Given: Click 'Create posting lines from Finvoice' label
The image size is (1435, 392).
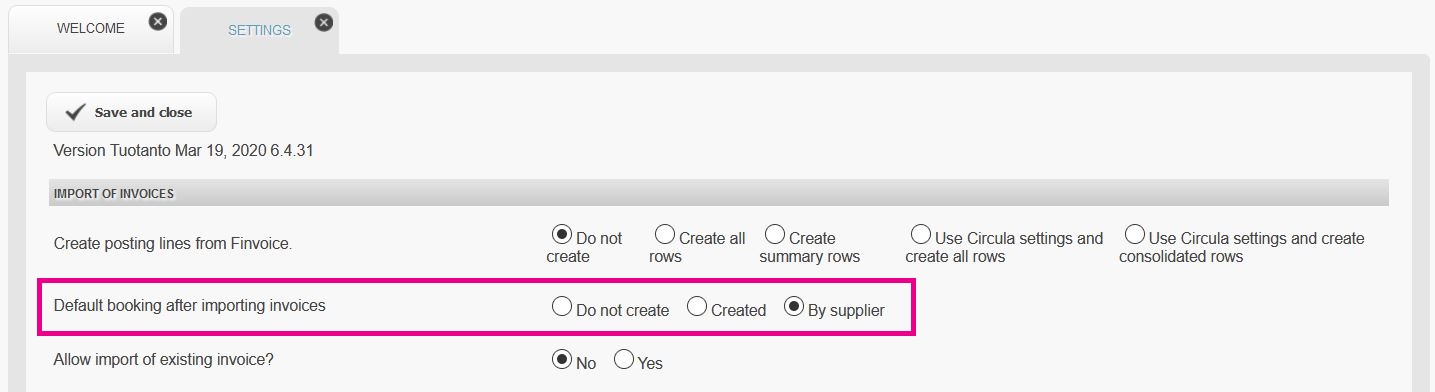Looking at the screenshot, I should pos(173,243).
